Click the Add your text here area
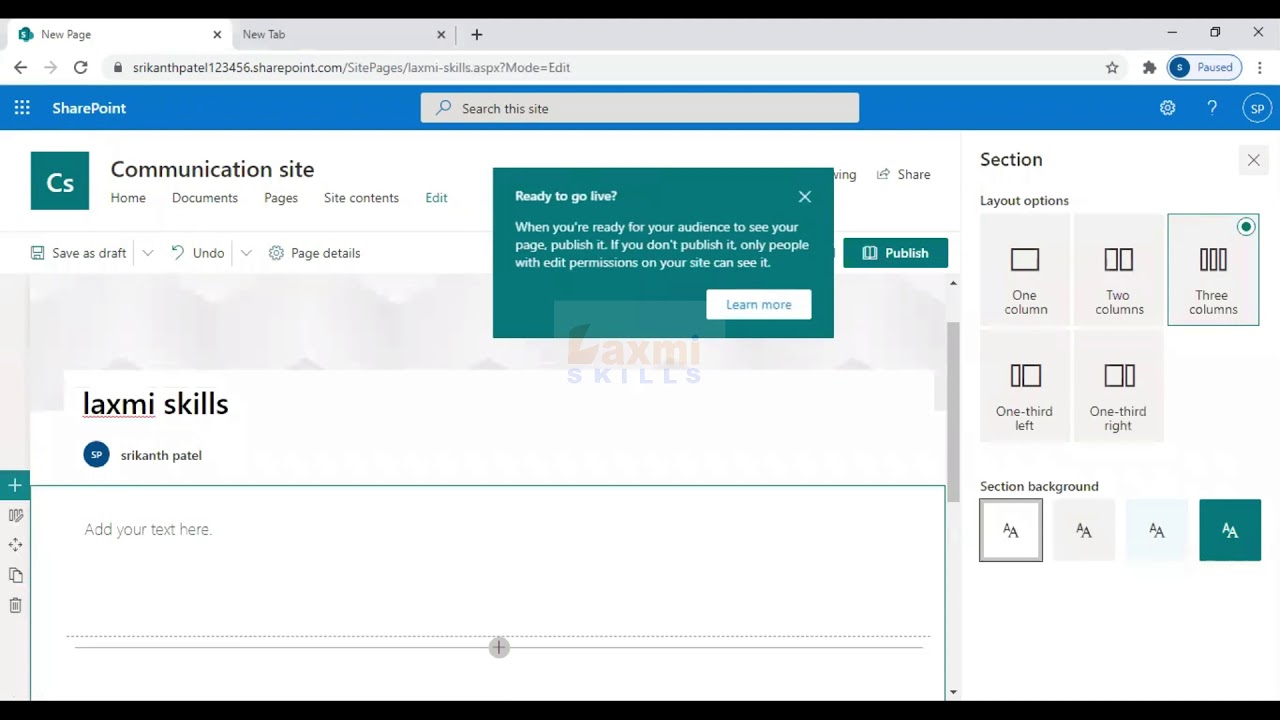Image resolution: width=1280 pixels, height=720 pixels. point(148,530)
